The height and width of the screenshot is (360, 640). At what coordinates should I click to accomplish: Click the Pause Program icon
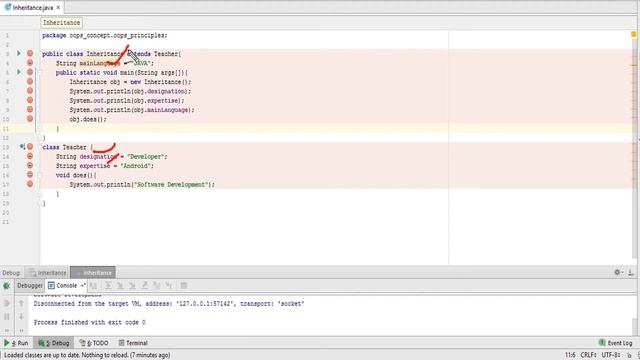point(7,316)
